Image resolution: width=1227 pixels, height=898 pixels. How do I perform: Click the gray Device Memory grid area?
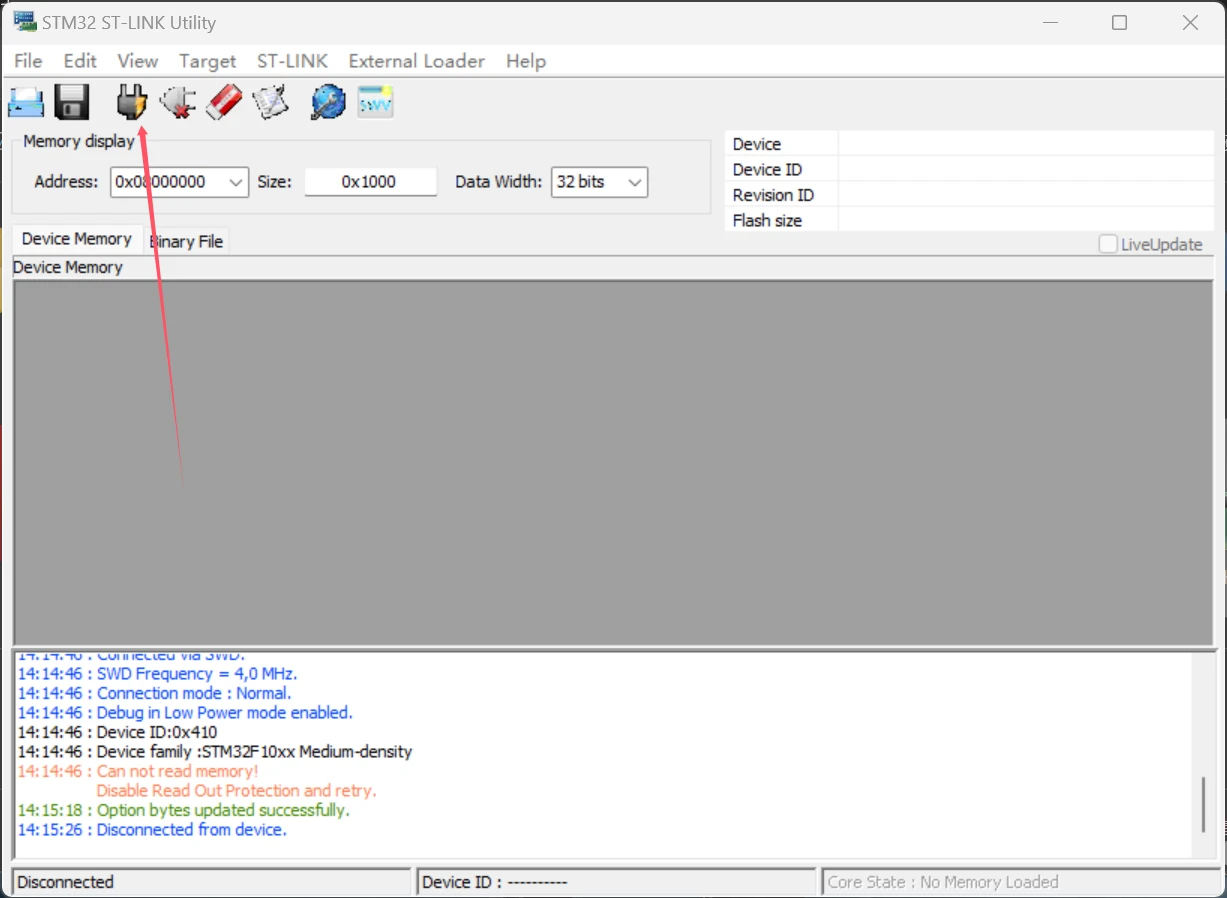click(x=613, y=463)
